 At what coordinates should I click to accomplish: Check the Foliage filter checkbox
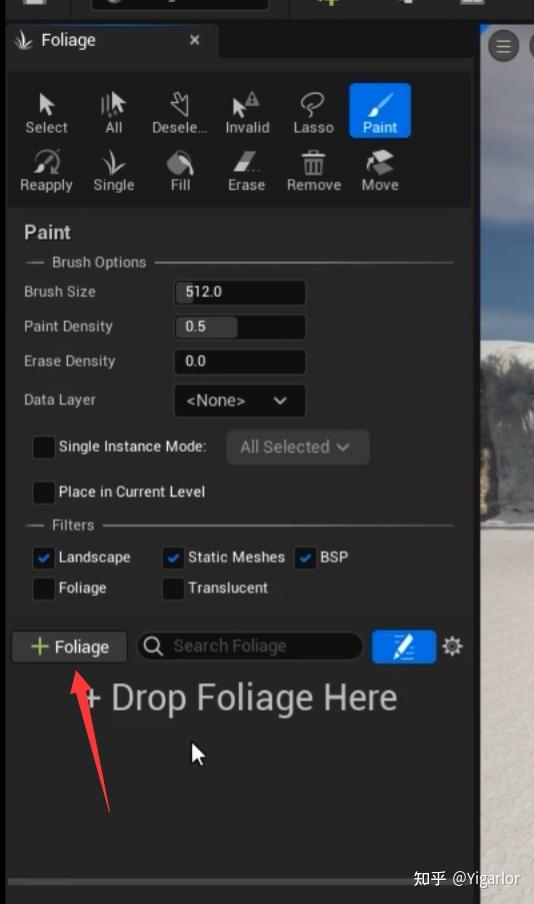tap(44, 588)
